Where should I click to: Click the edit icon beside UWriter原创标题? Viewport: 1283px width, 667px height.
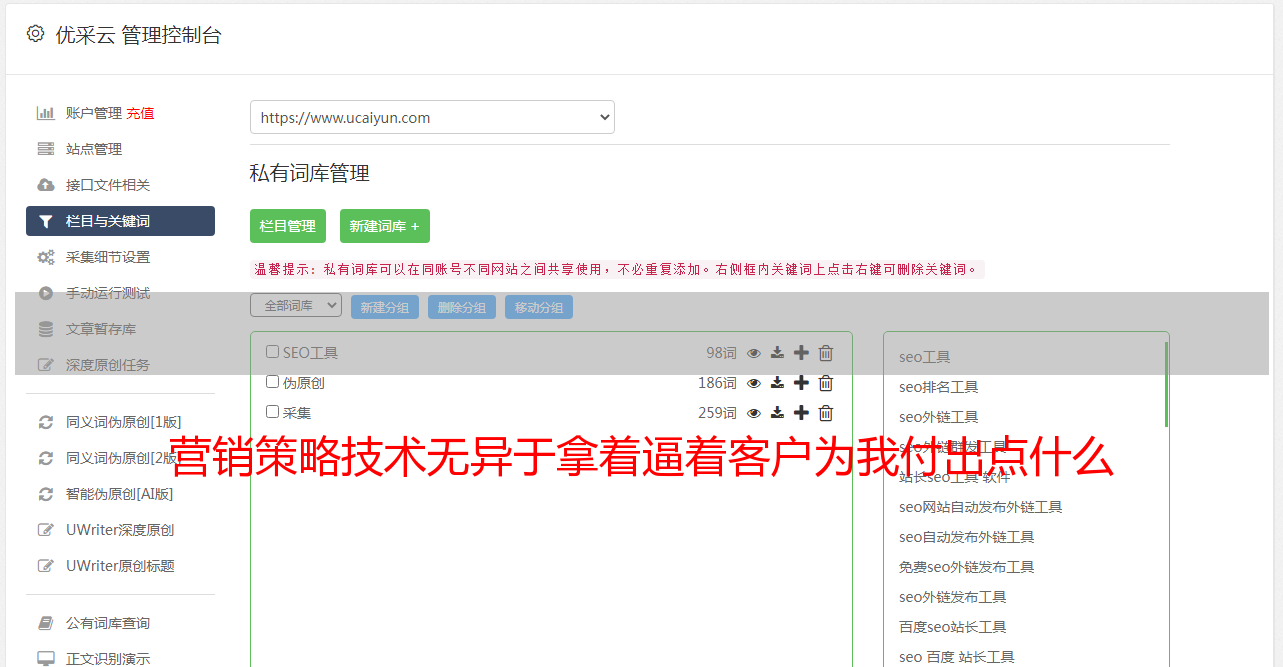[46, 566]
